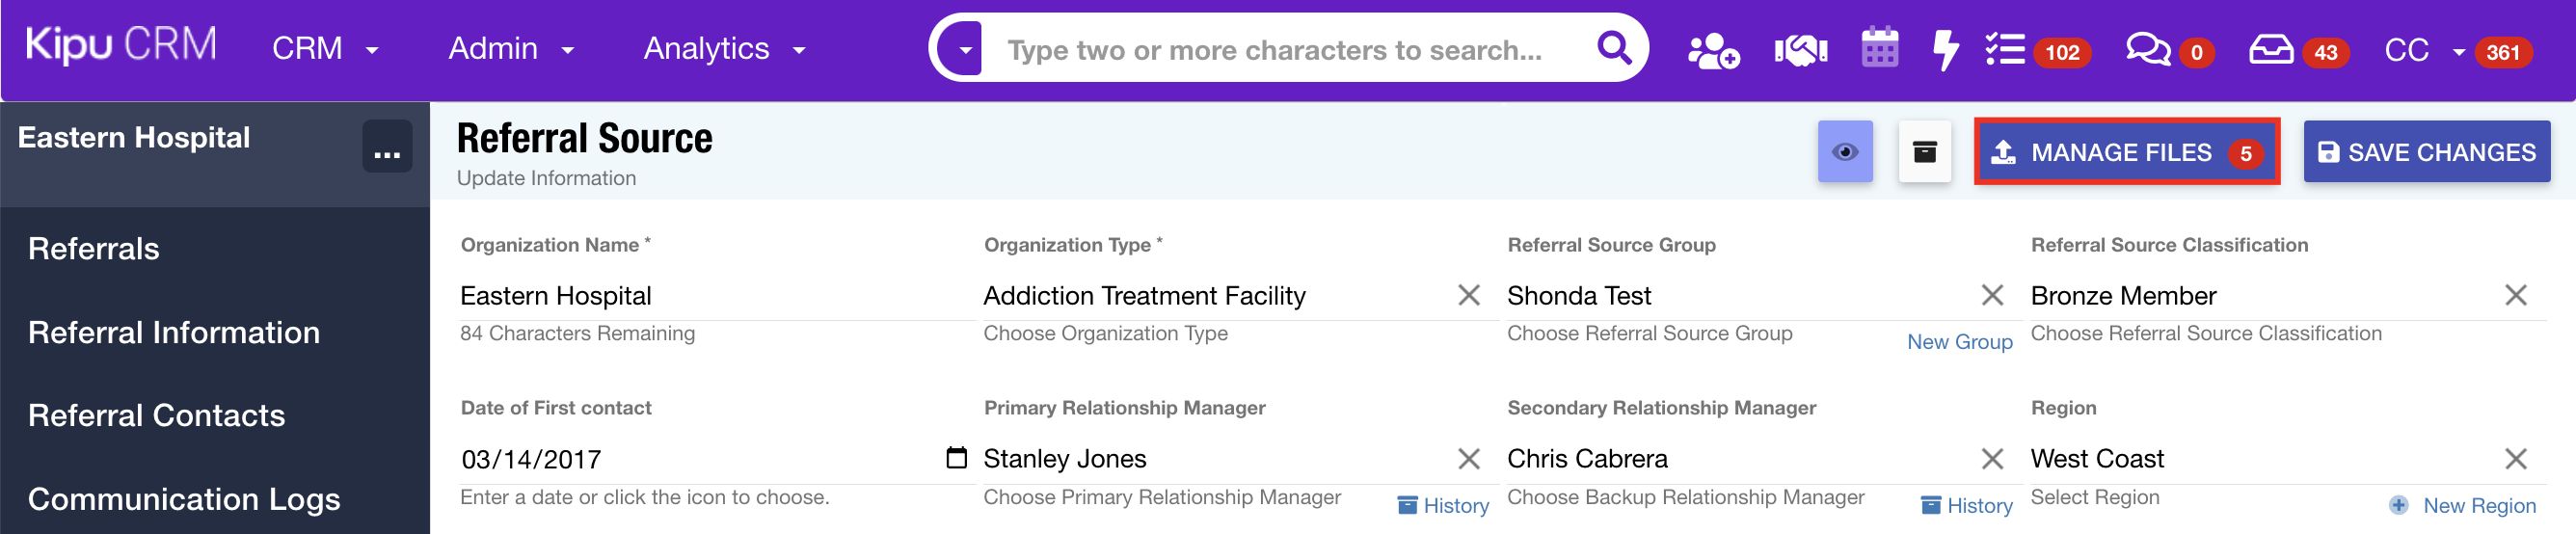This screenshot has width=2576, height=534.
Task: Select Communication Logs sidebar item
Action: click(184, 499)
